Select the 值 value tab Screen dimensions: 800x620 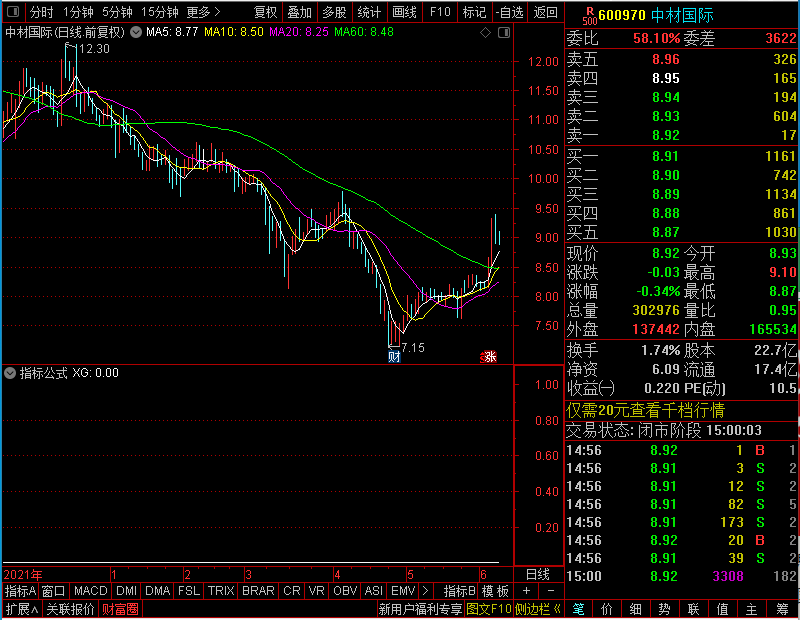tap(722, 609)
